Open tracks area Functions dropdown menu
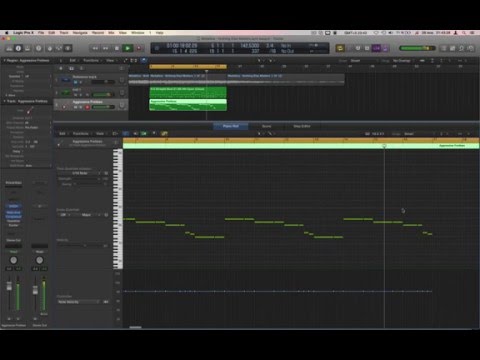 click(92, 61)
